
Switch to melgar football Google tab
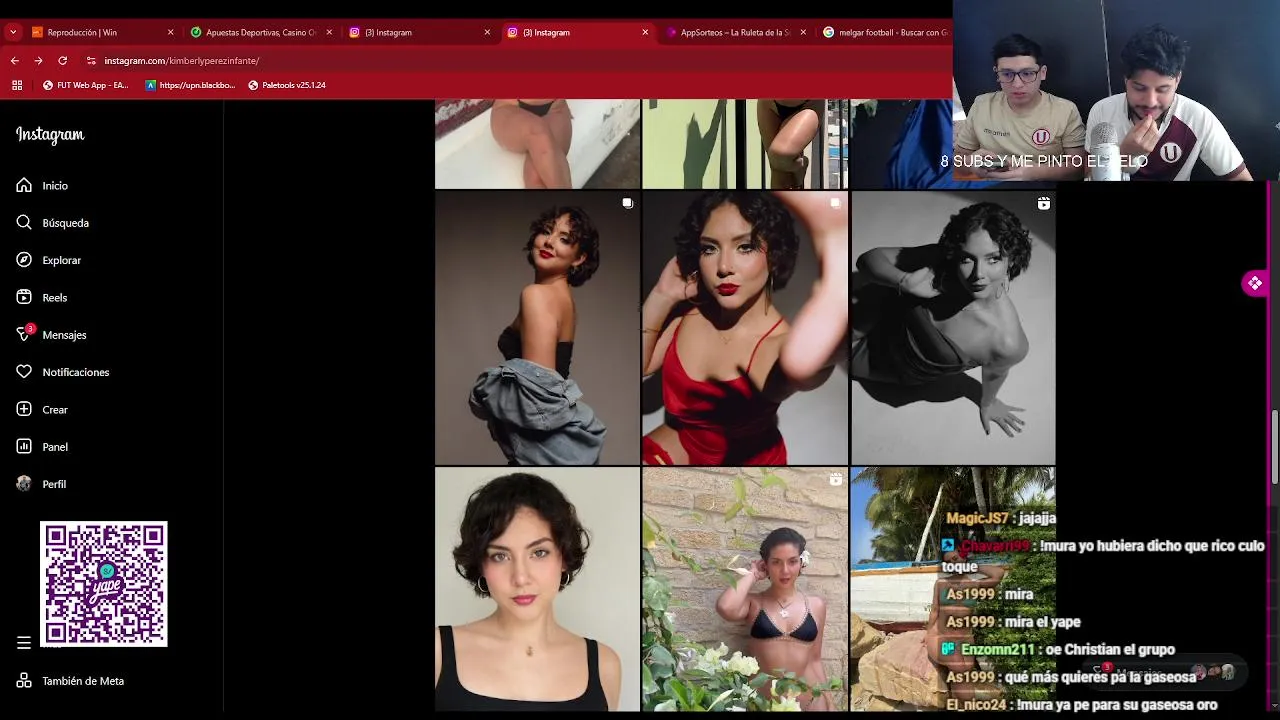point(885,32)
